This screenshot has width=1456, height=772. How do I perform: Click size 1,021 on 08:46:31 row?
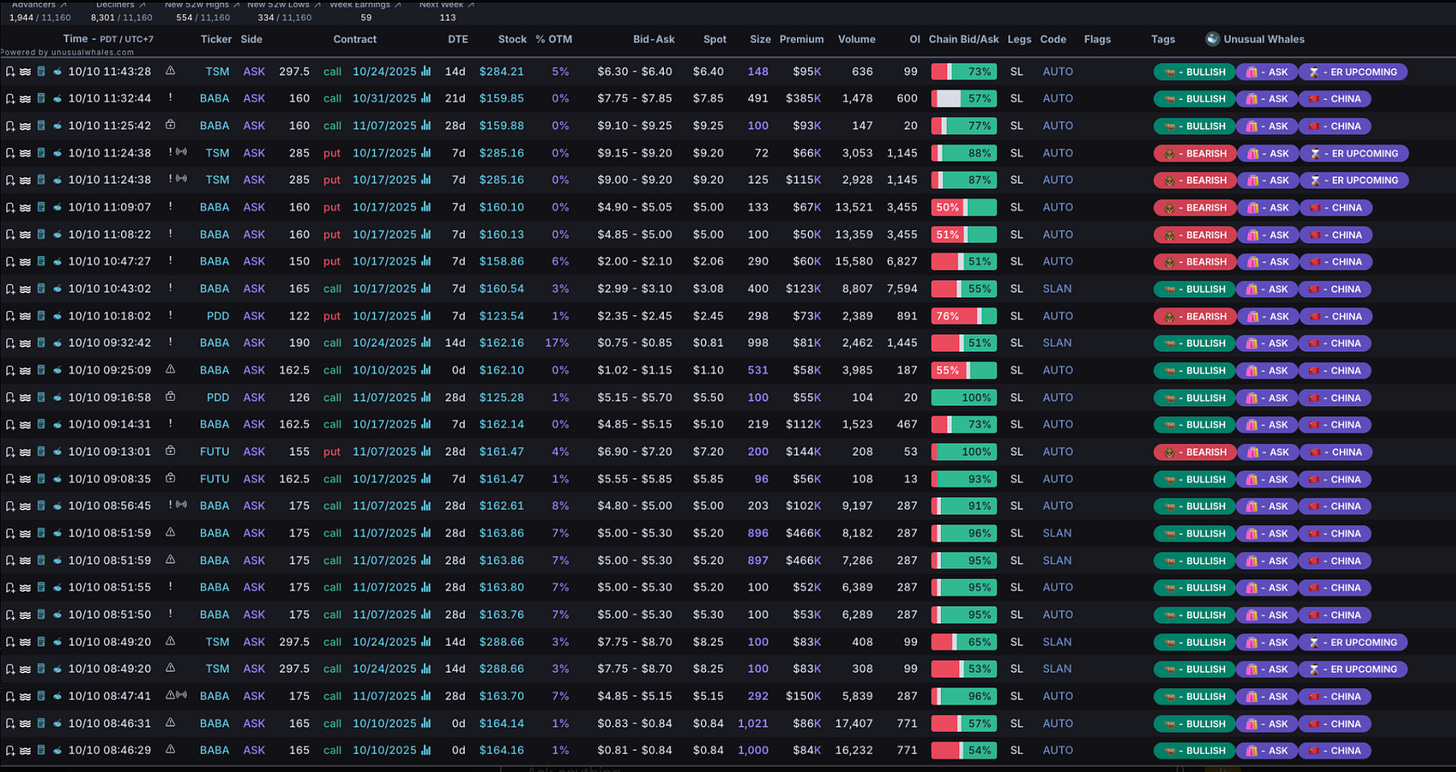click(753, 723)
